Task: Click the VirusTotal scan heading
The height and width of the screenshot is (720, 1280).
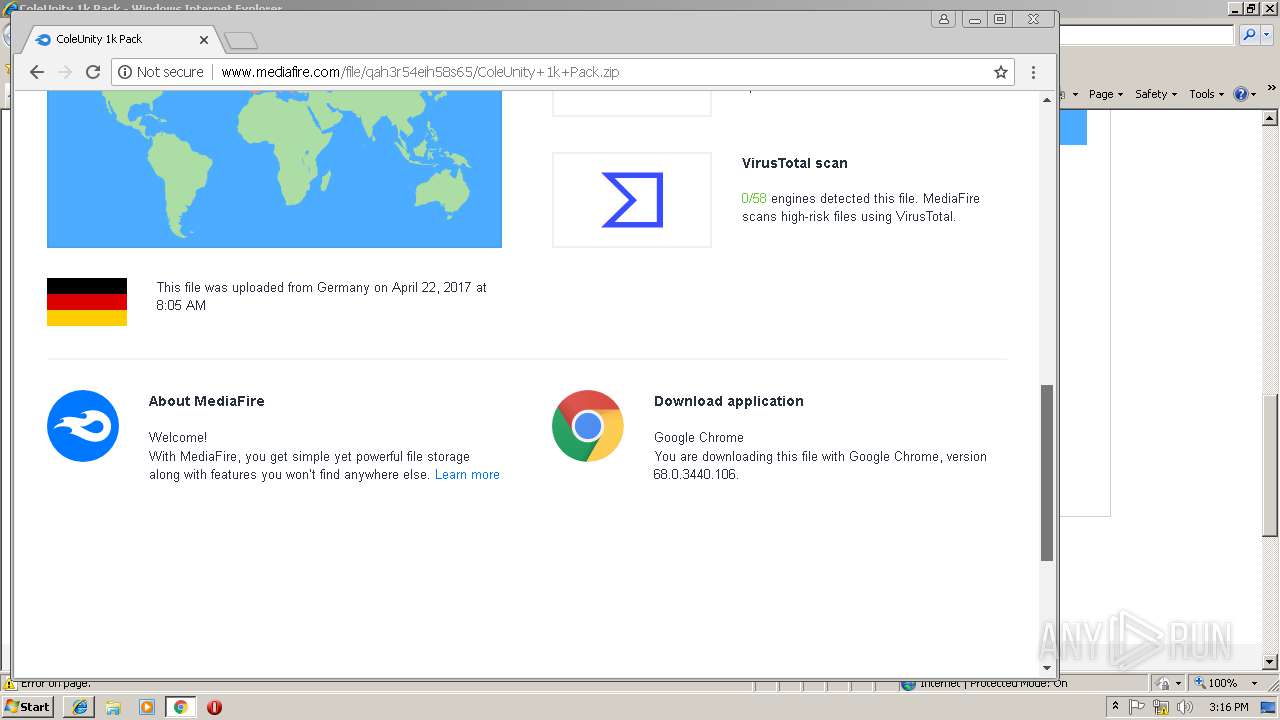Action: tap(795, 163)
